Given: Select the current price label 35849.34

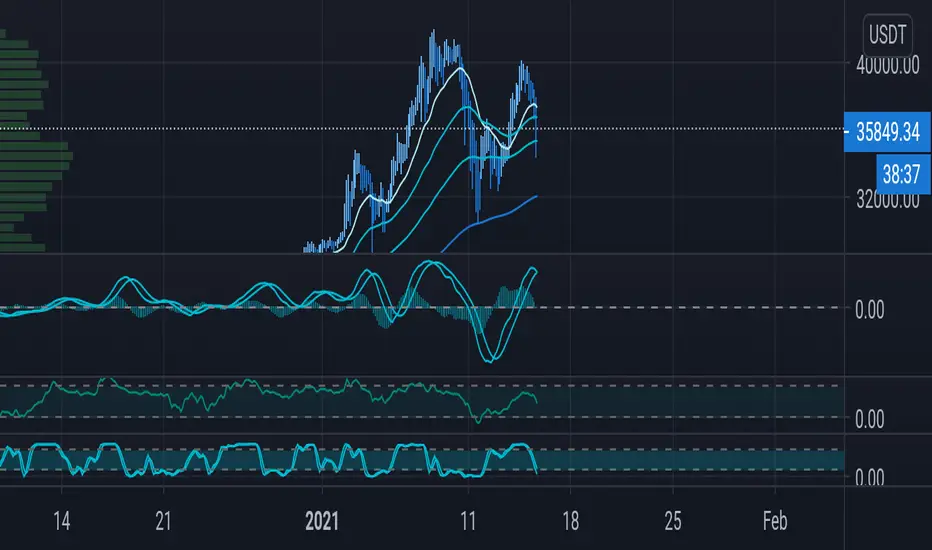Looking at the screenshot, I should [887, 131].
